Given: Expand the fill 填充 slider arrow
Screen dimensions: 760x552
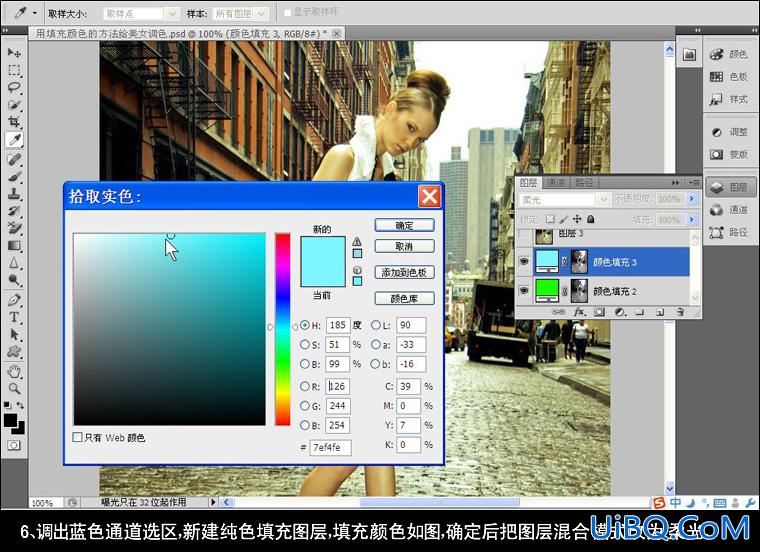Looking at the screenshot, I should click(x=692, y=220).
